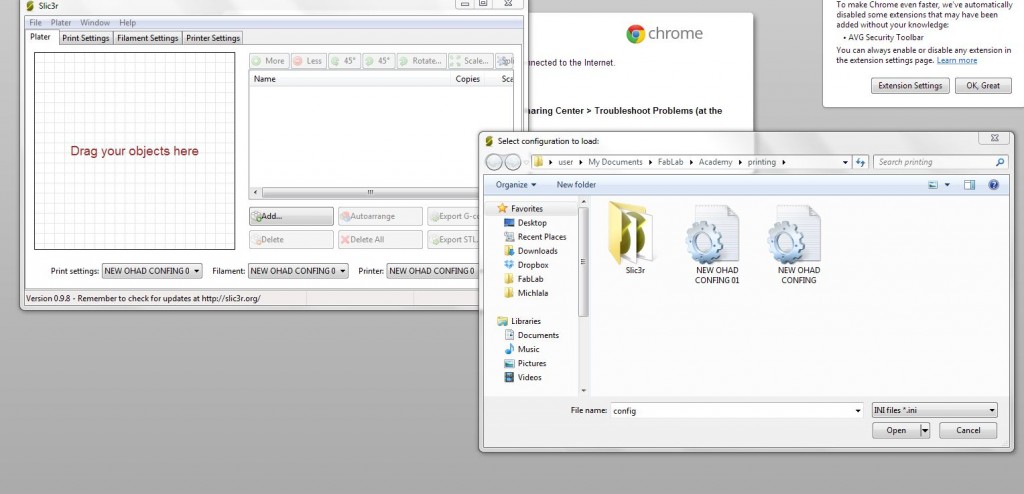Click the Open button split arrow
Image resolution: width=1024 pixels, height=494 pixels.
click(x=925, y=430)
